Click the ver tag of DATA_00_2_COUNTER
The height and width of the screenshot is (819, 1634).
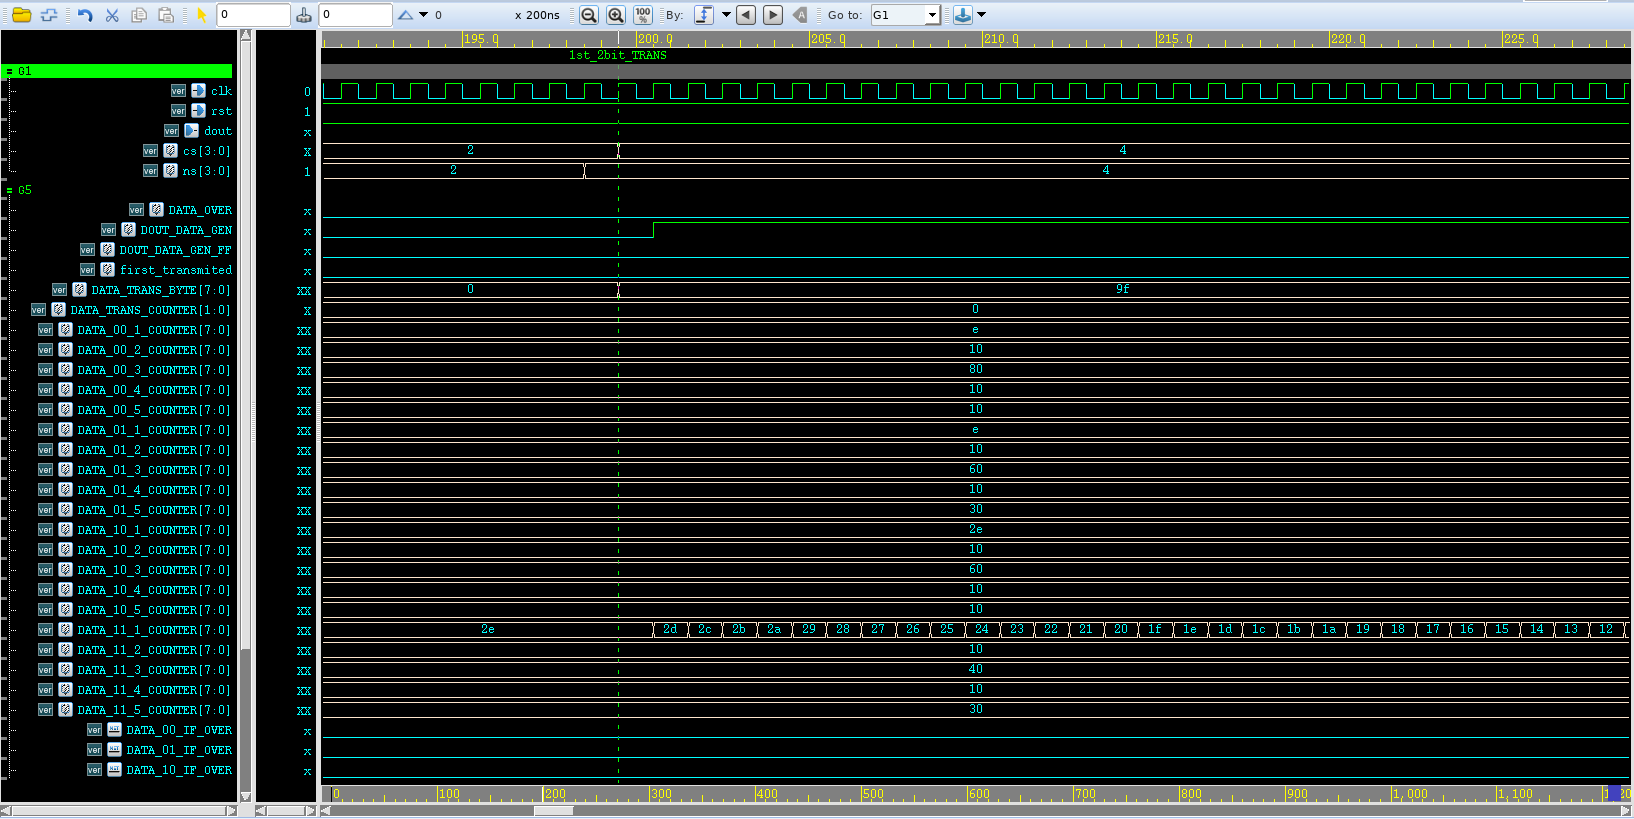point(45,350)
